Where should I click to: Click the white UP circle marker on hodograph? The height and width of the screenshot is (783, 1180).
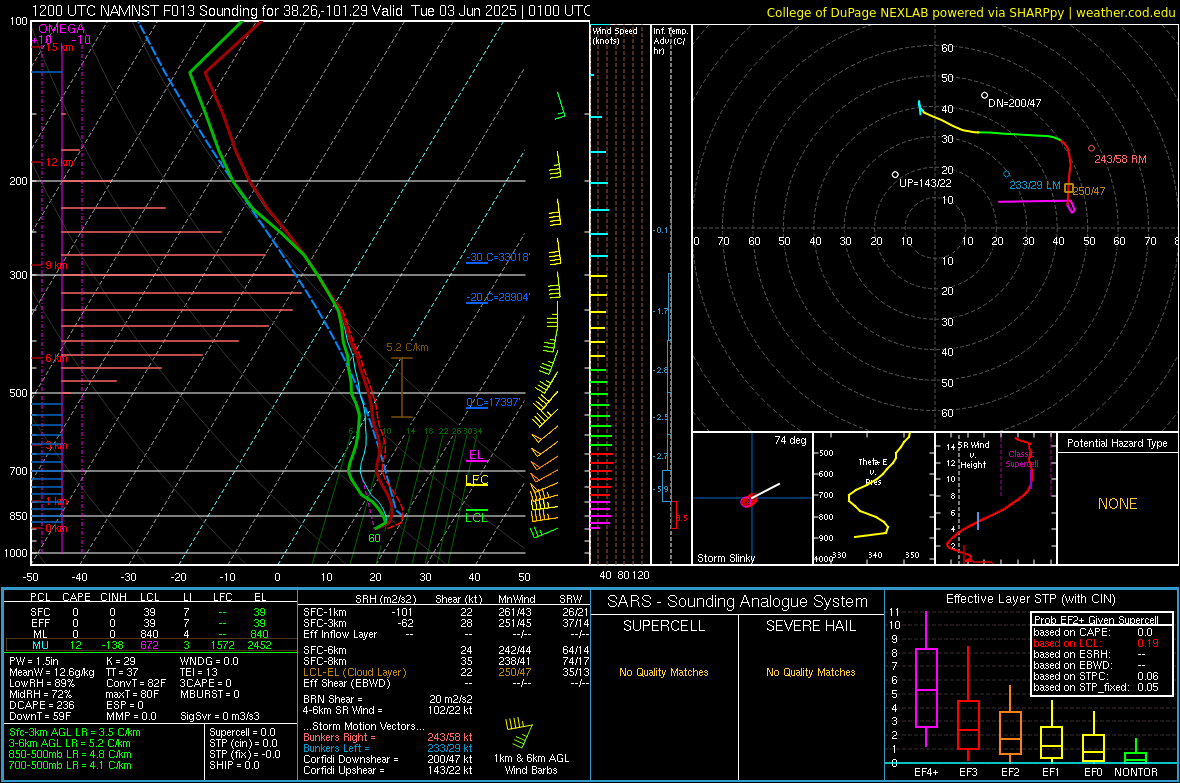click(x=895, y=175)
